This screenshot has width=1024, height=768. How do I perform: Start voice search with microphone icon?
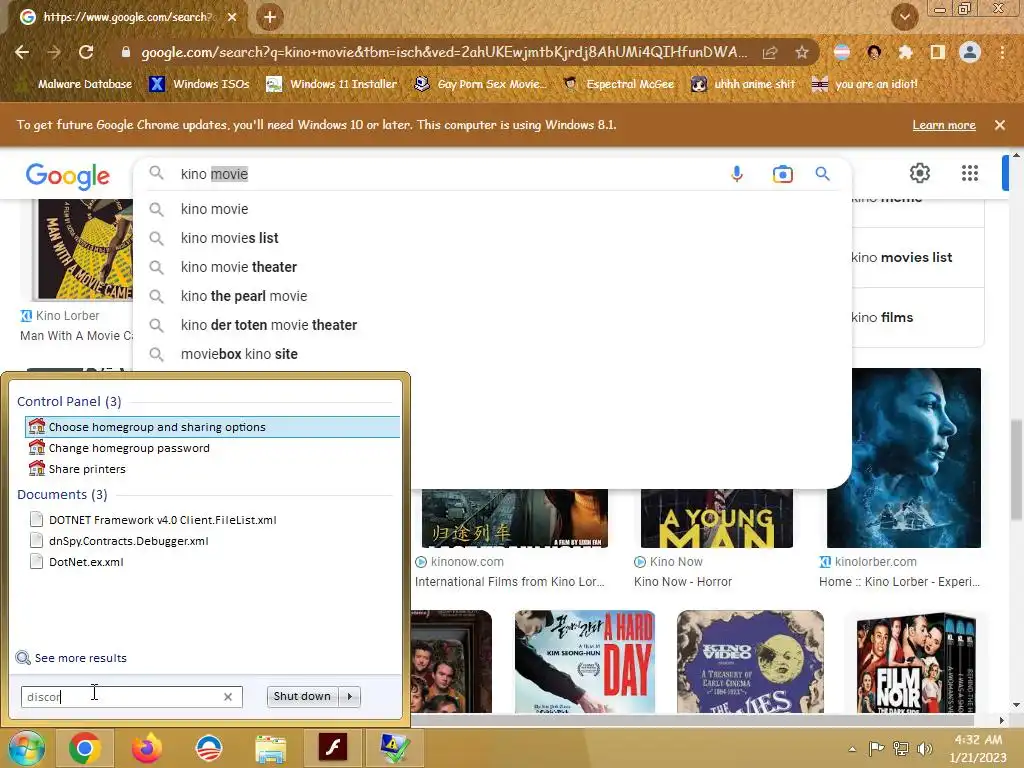[737, 174]
